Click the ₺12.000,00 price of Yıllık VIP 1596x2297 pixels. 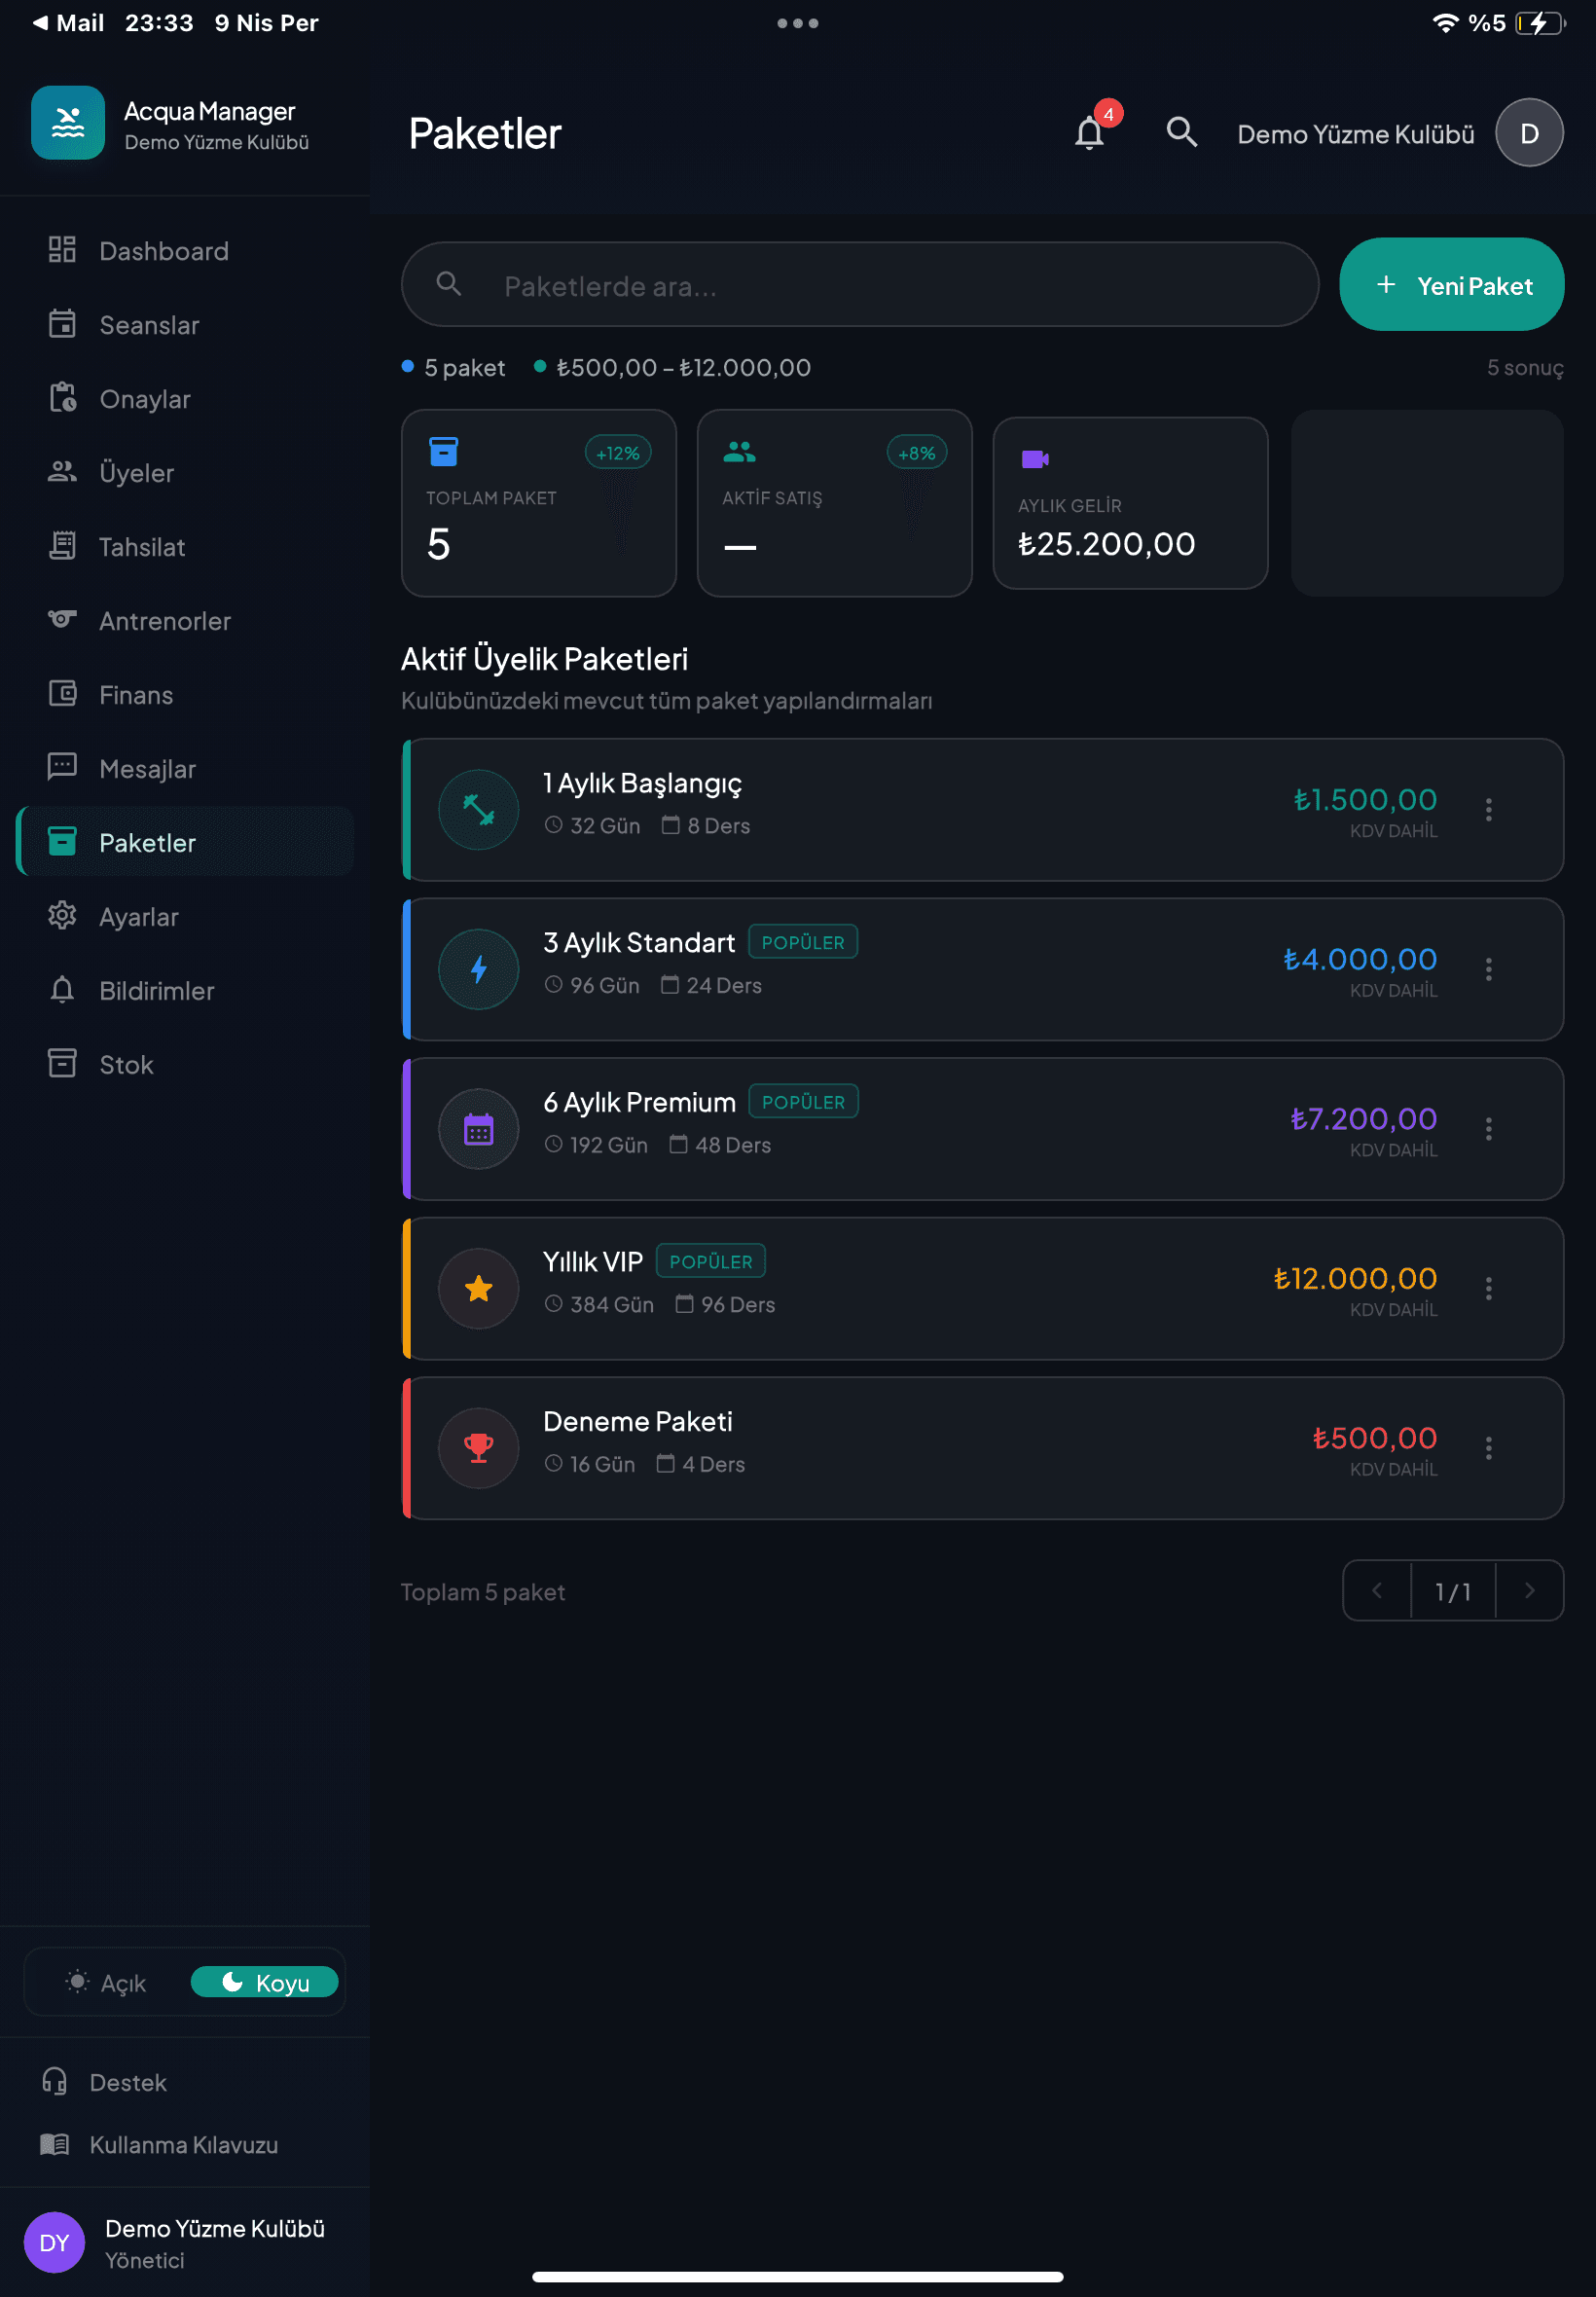pos(1355,1278)
